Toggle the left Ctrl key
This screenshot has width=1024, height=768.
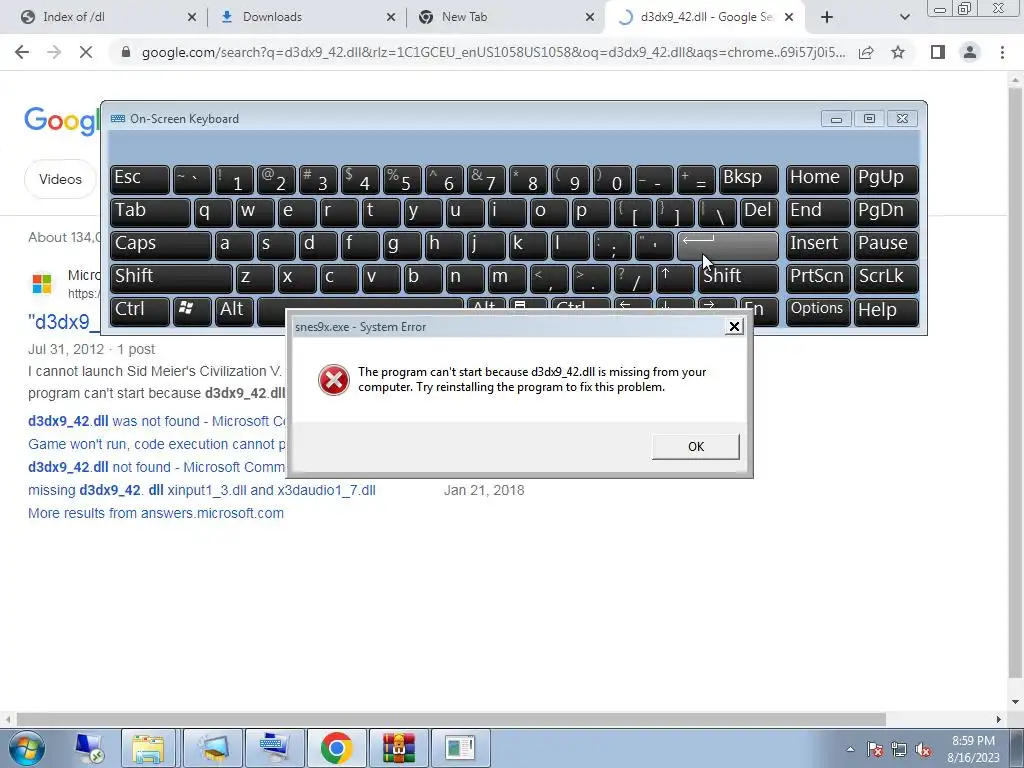pyautogui.click(x=140, y=311)
